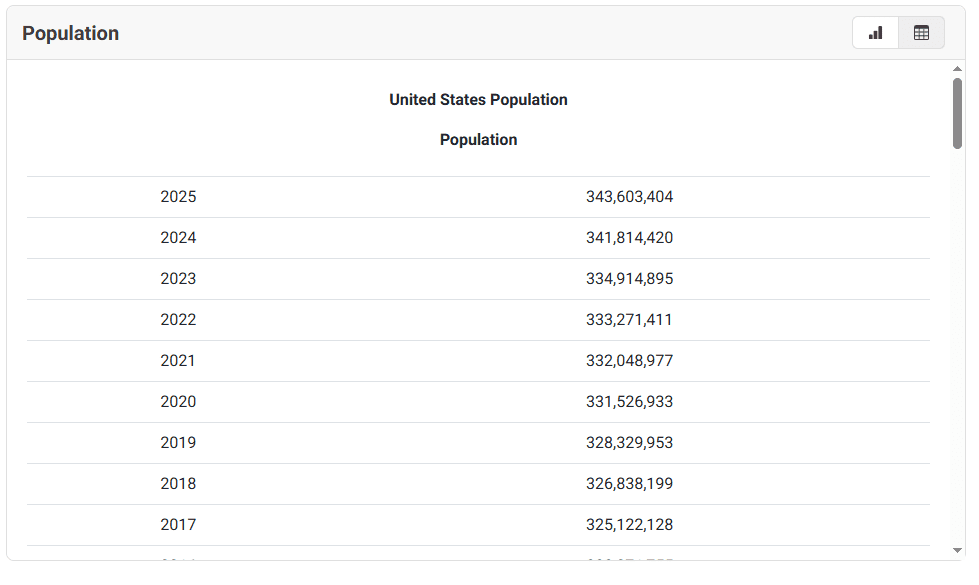979x585 pixels.
Task: Switch to table view icon
Action: (x=921, y=33)
